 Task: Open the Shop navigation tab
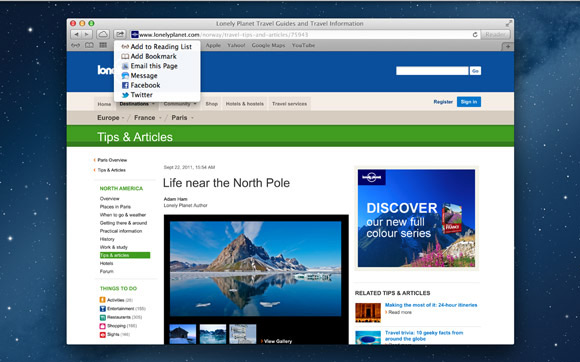[x=212, y=104]
